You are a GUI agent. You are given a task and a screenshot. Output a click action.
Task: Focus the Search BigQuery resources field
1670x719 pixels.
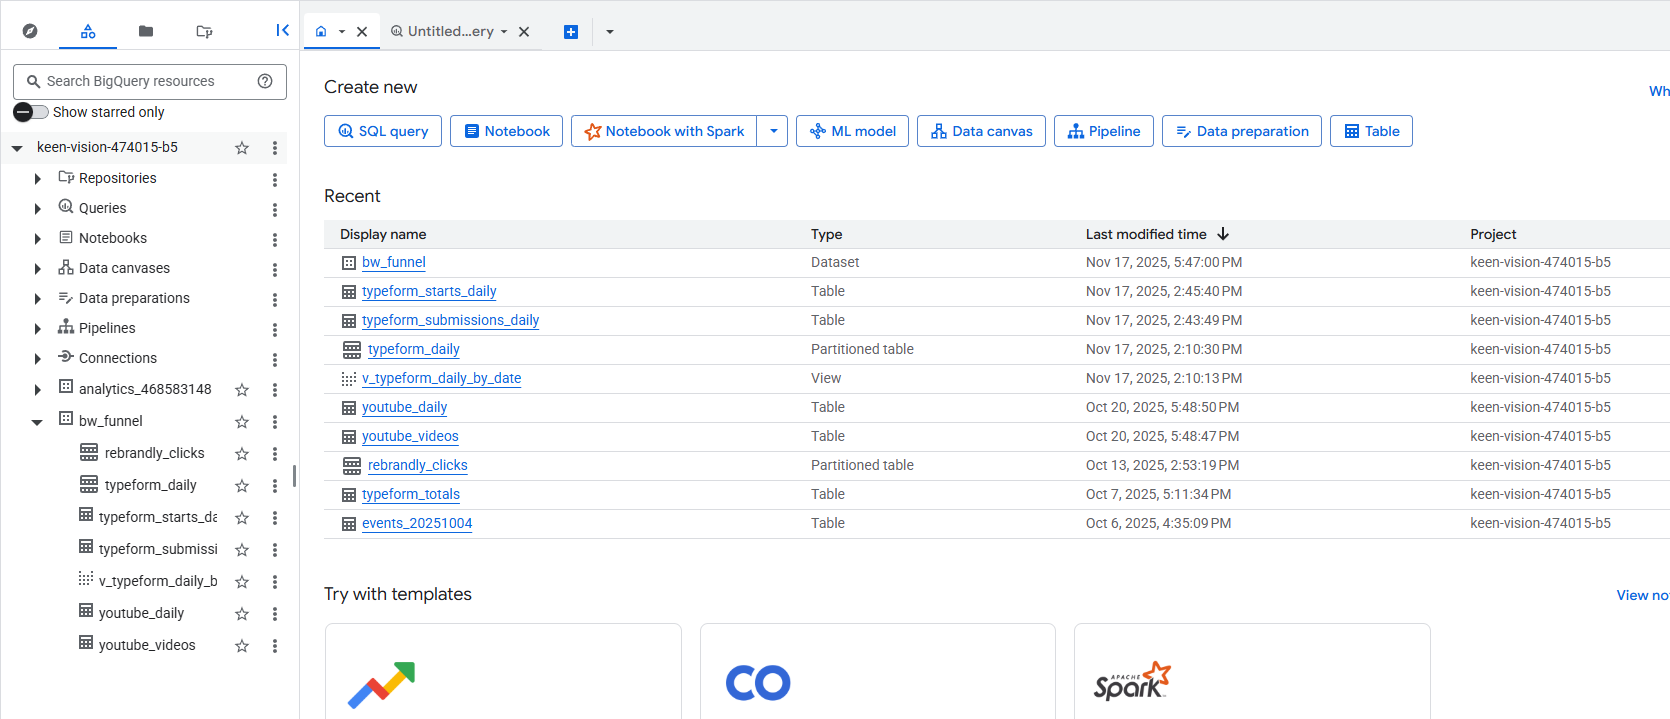pyautogui.click(x=150, y=82)
